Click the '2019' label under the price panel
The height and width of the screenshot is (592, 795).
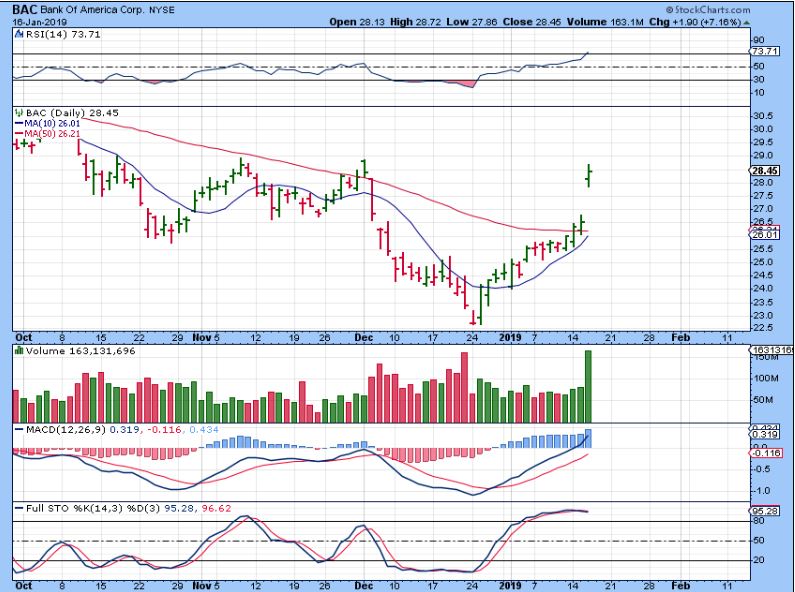[x=510, y=338]
